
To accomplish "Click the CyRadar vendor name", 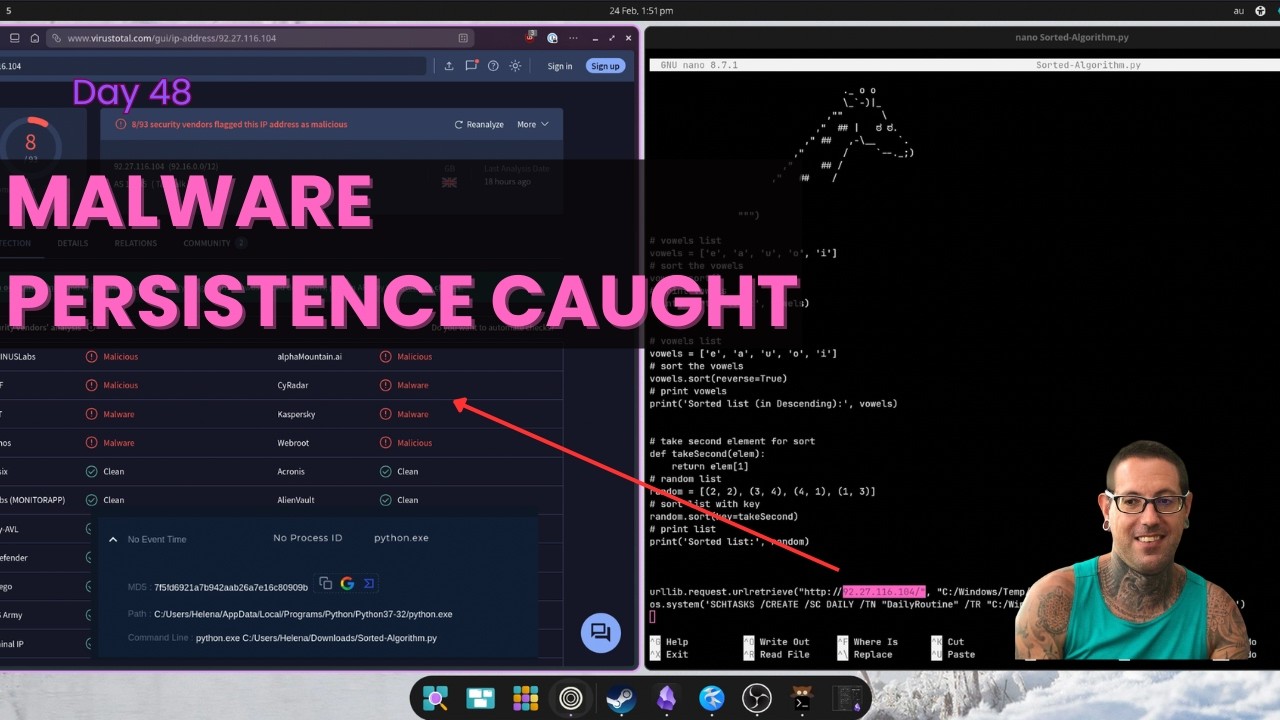I will point(294,385).
